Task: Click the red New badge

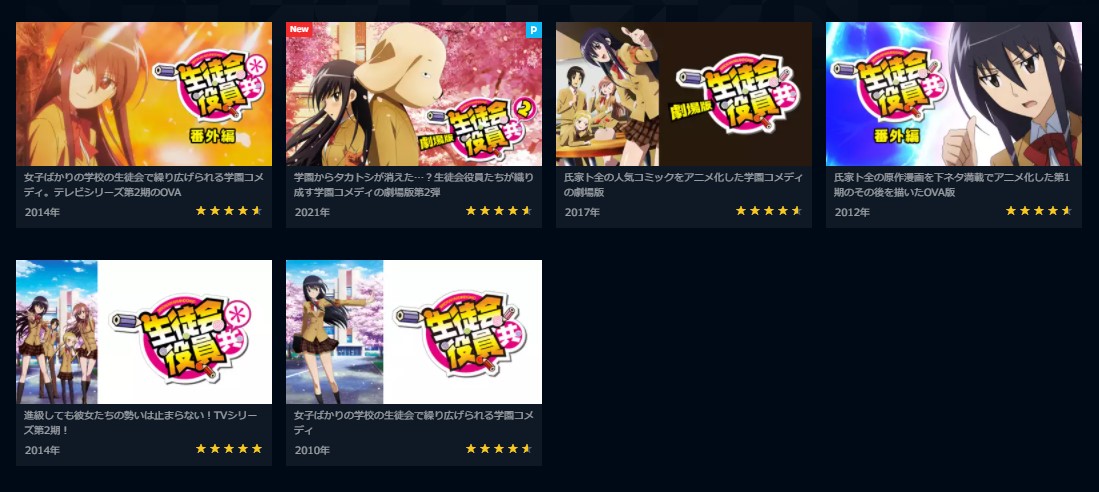Action: pos(299,29)
